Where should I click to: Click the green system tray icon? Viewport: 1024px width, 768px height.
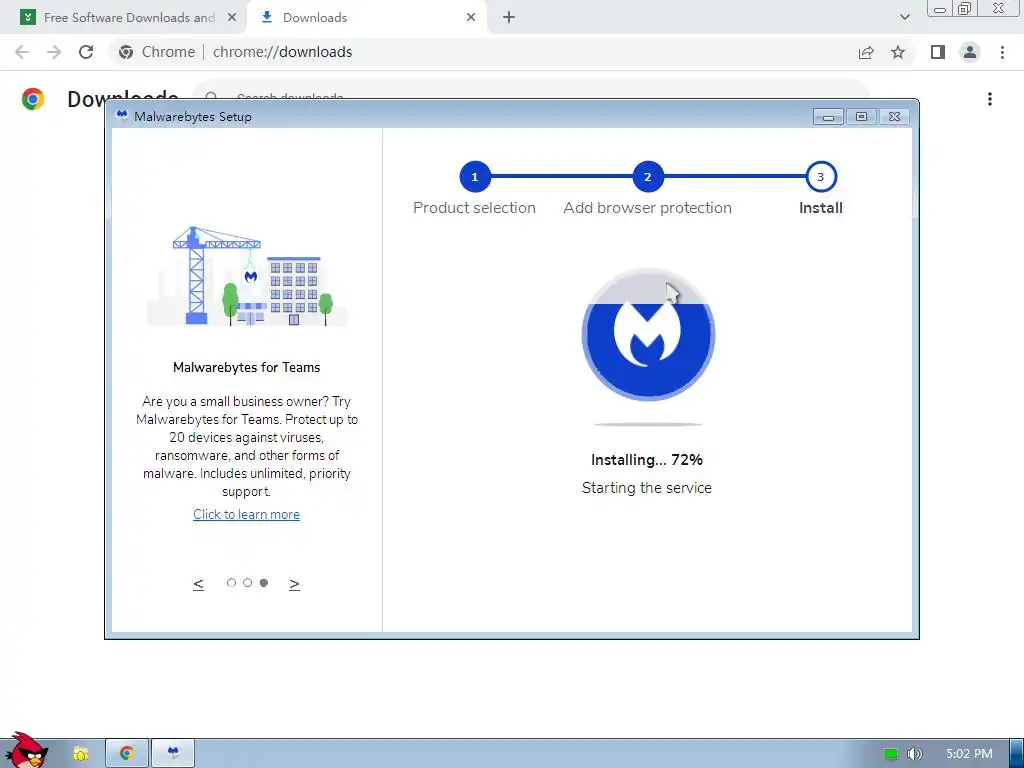[891, 754]
